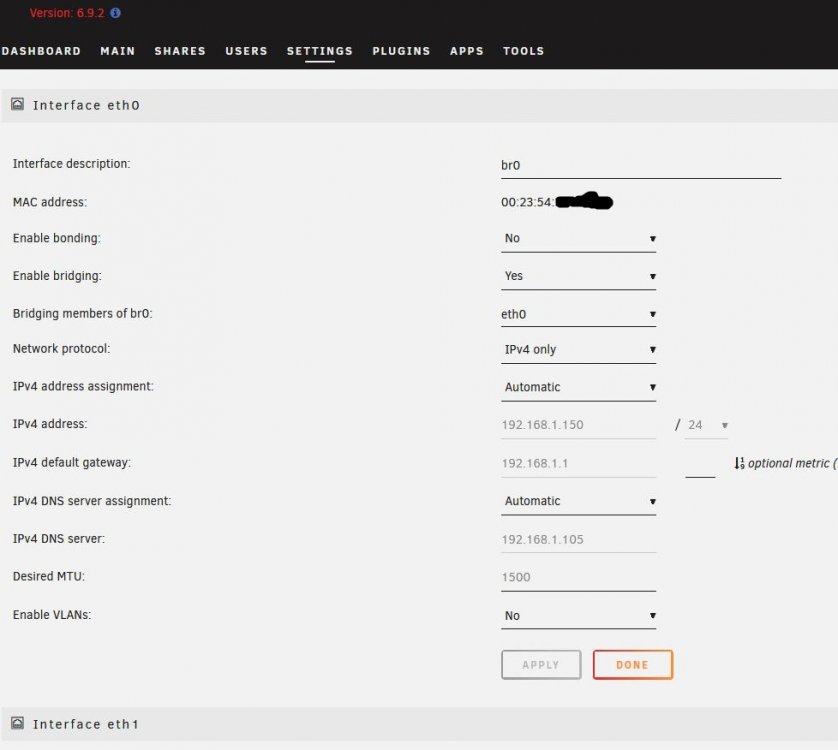Click the Desired MTU label
This screenshot has width=838, height=750.
(49, 576)
